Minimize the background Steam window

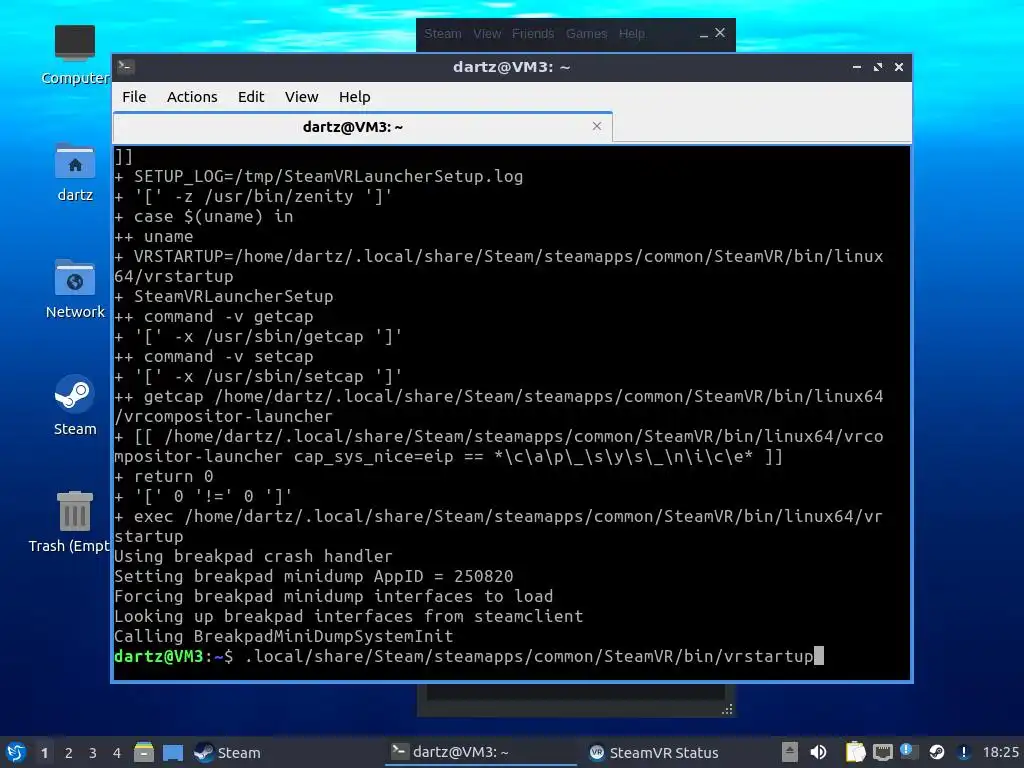point(703,34)
